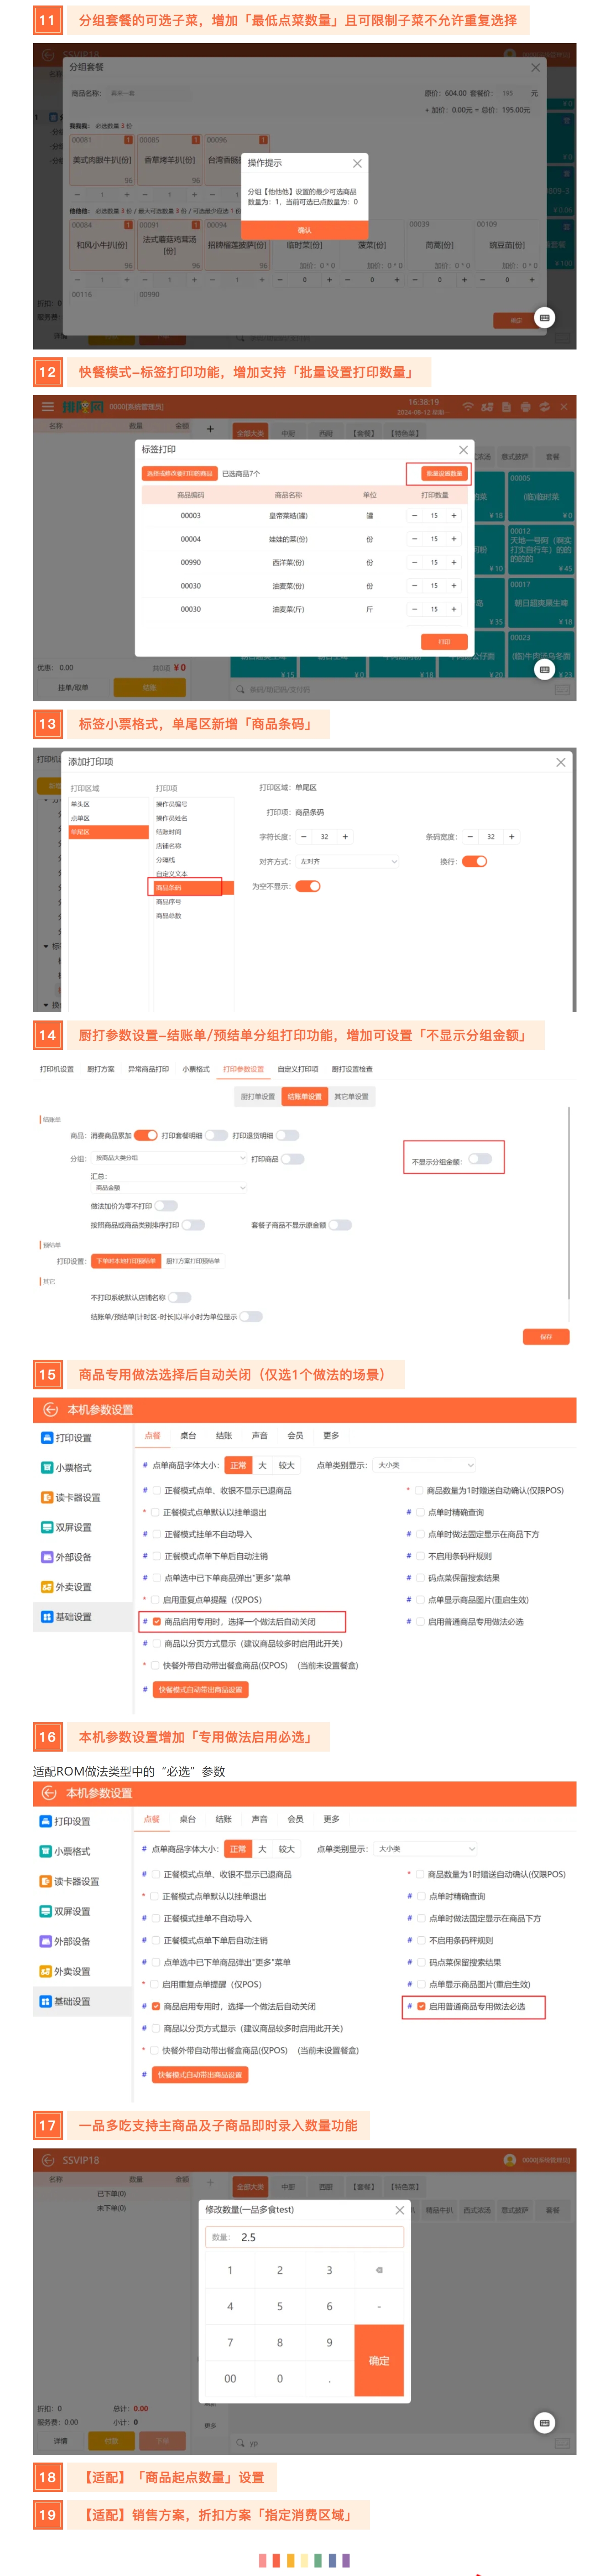
Task: Decrease the 条码宽度 value
Action: (470, 837)
